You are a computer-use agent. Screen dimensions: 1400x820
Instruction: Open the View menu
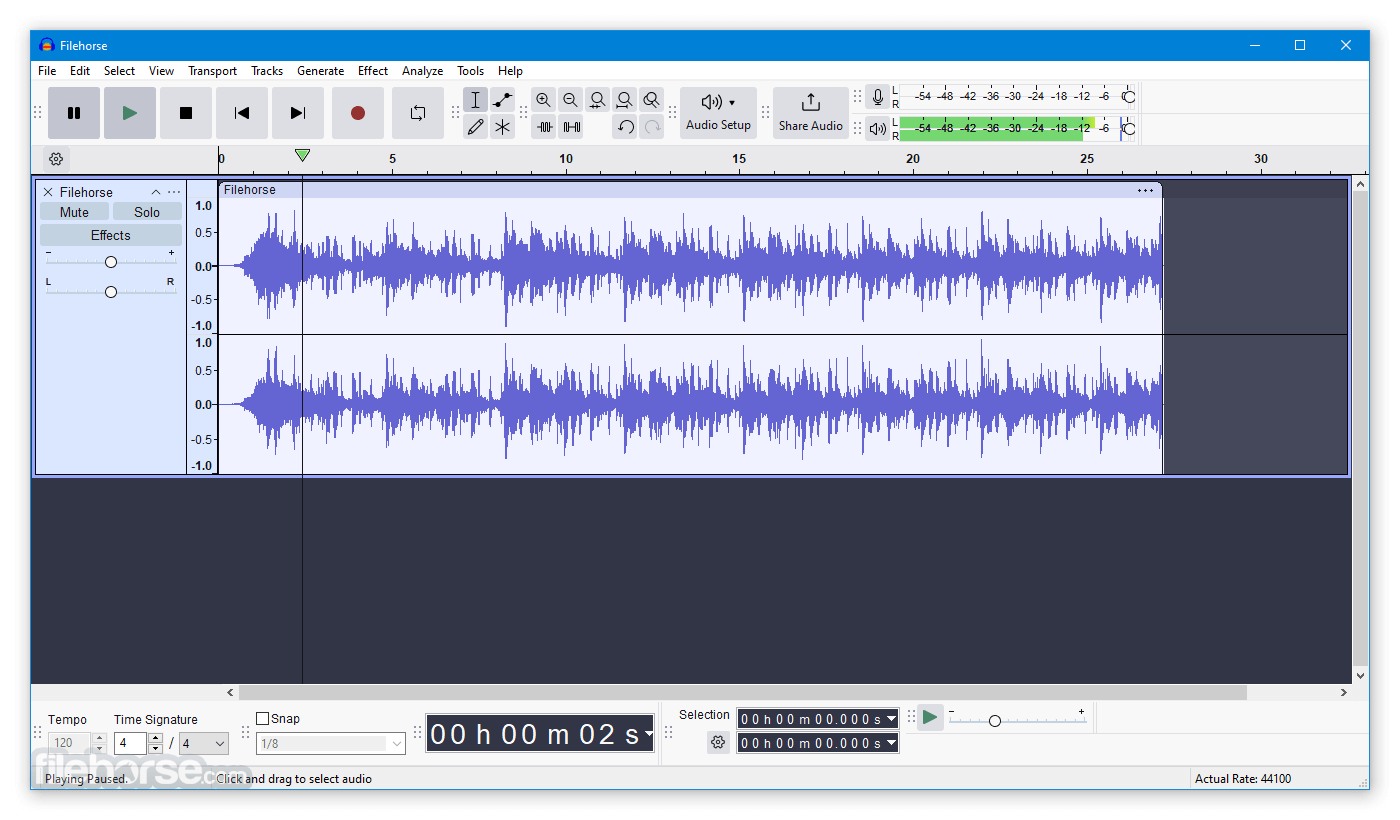(161, 71)
